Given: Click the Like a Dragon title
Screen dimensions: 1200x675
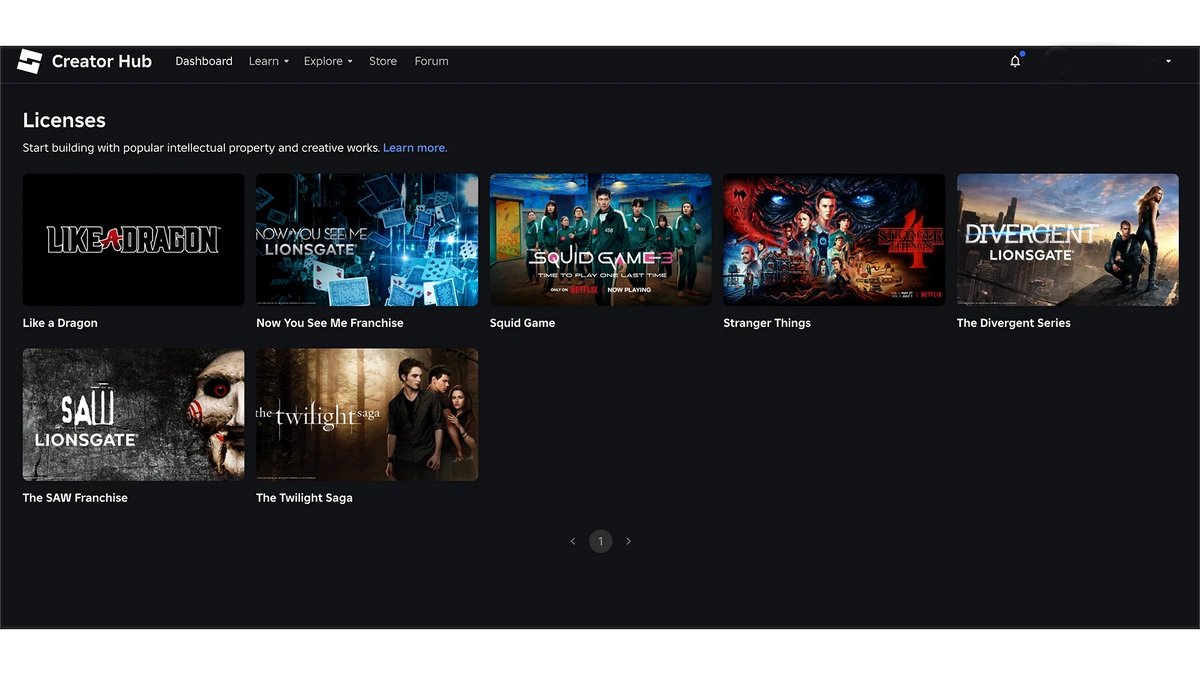Looking at the screenshot, I should click(x=60, y=323).
